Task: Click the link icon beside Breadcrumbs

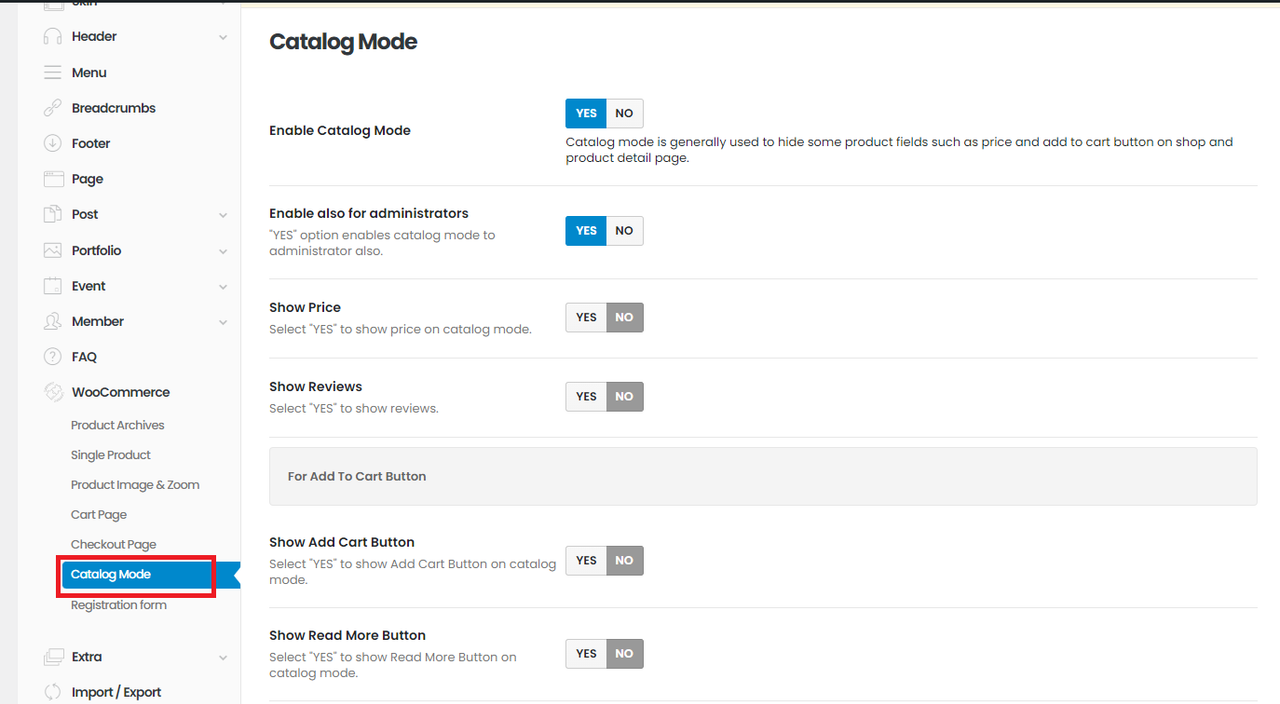Action: tap(53, 108)
